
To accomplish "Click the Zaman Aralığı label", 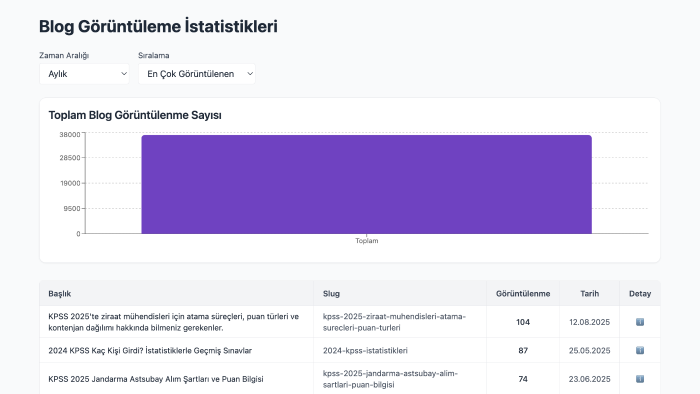I will point(64,55).
